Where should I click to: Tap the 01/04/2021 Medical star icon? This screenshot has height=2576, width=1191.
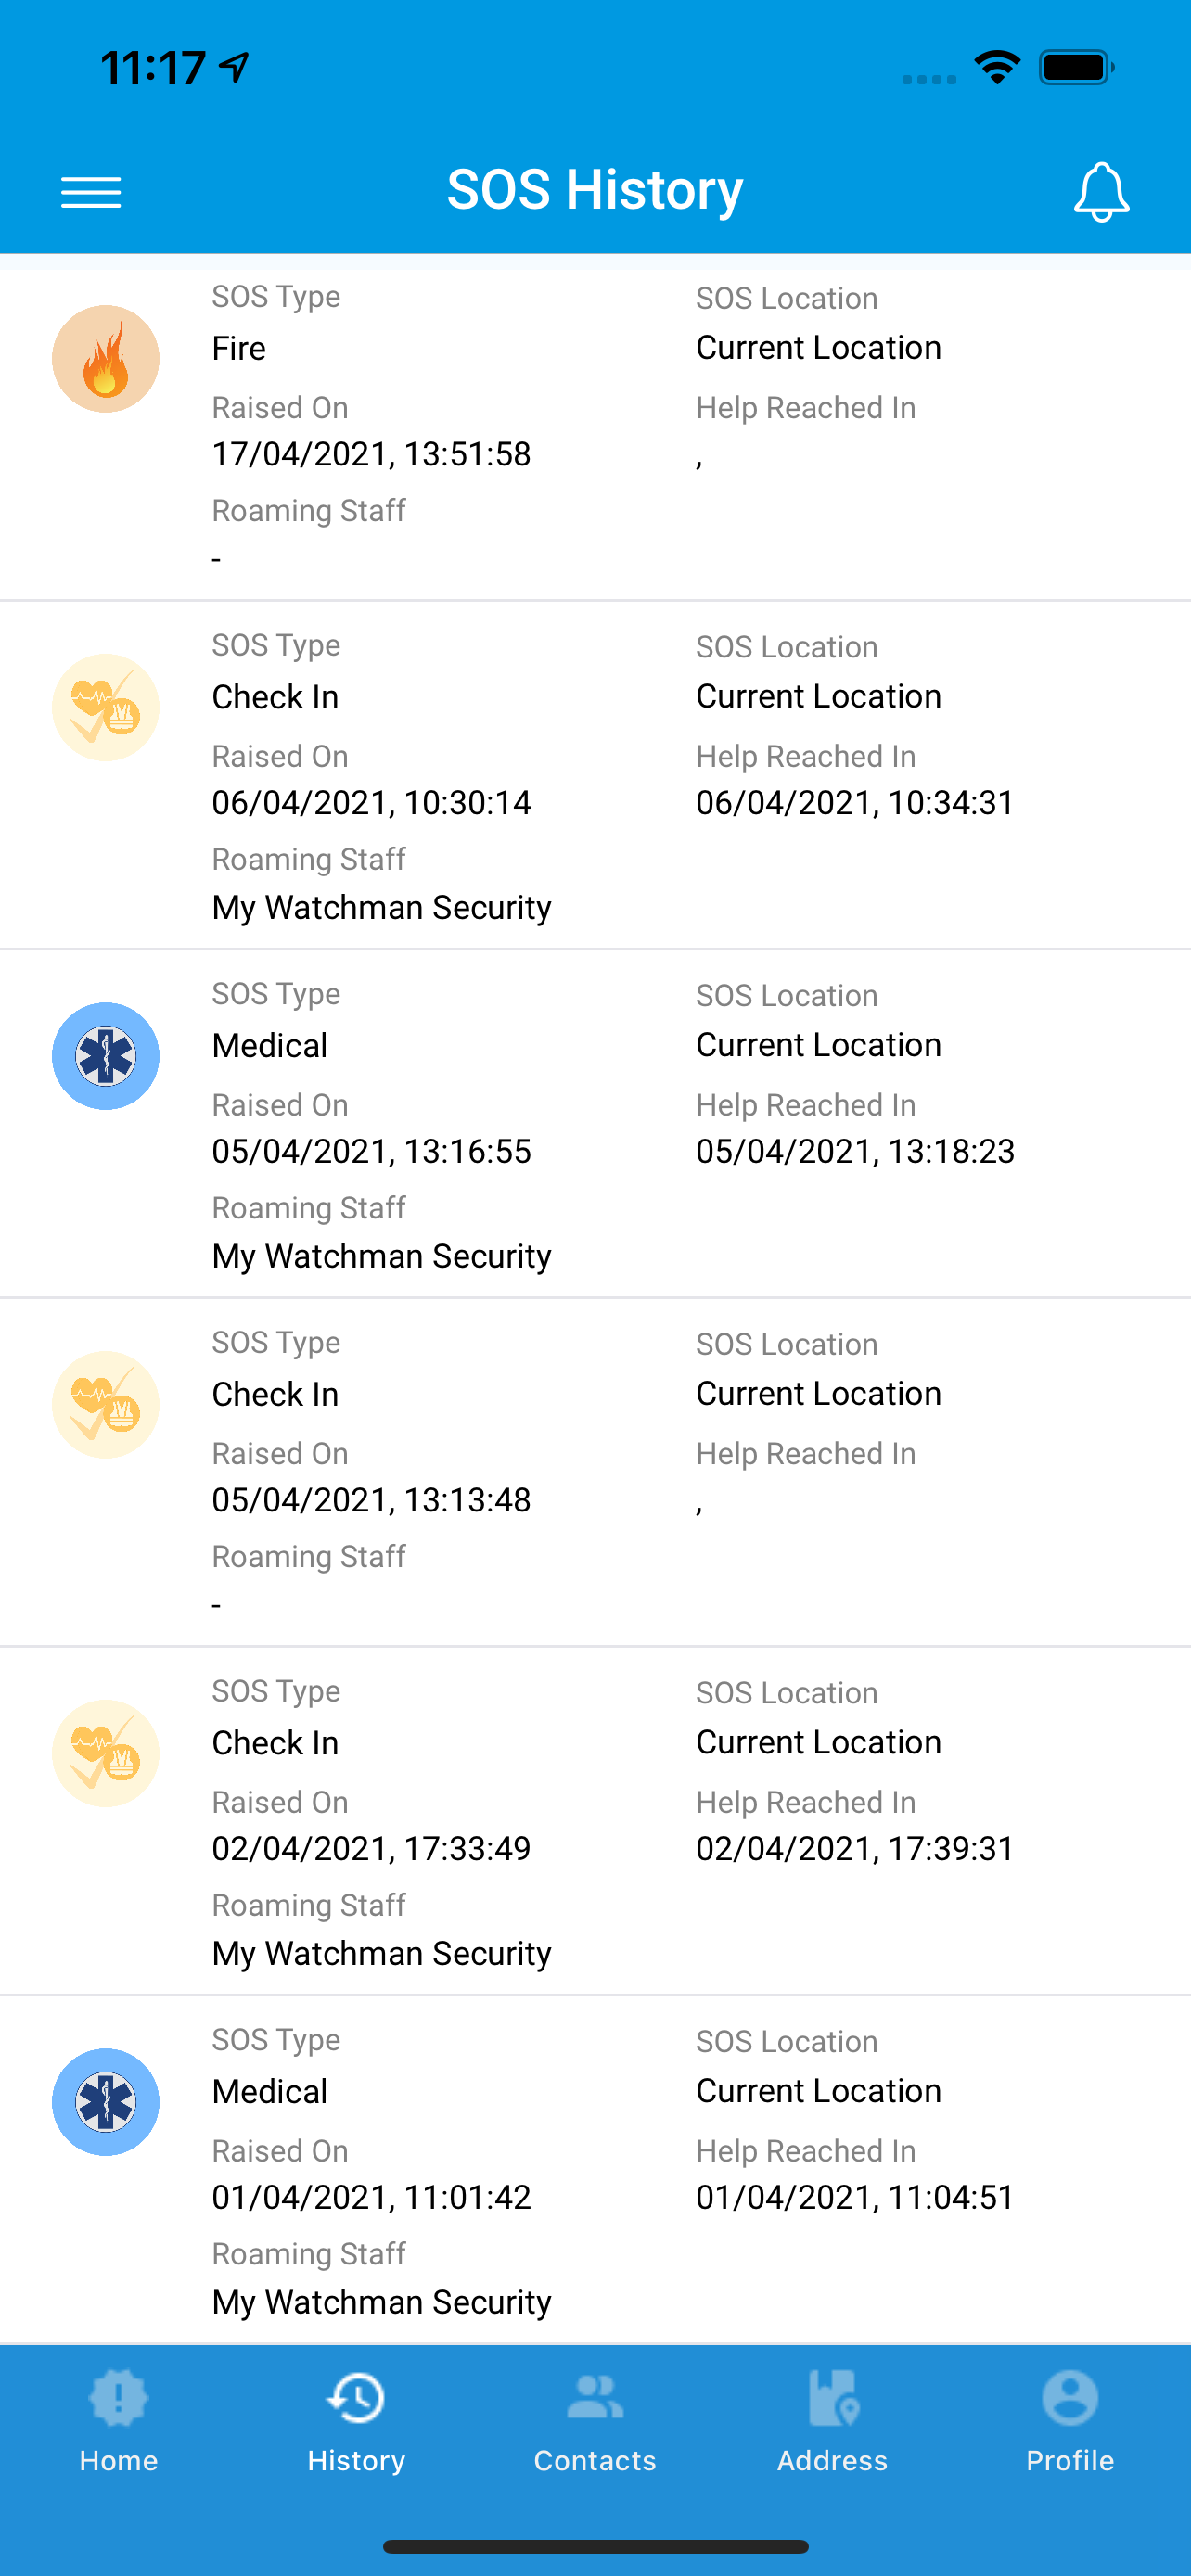click(x=106, y=2102)
